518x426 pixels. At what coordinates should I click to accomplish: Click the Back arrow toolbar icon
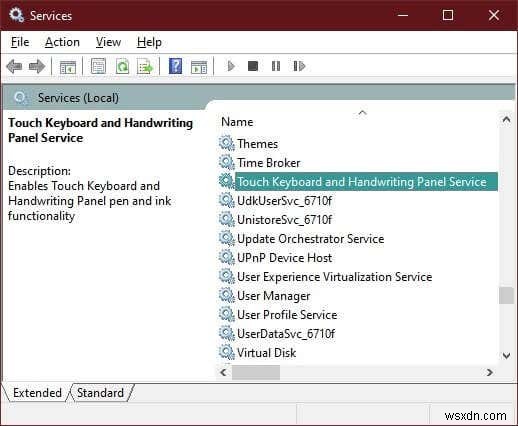[x=14, y=66]
